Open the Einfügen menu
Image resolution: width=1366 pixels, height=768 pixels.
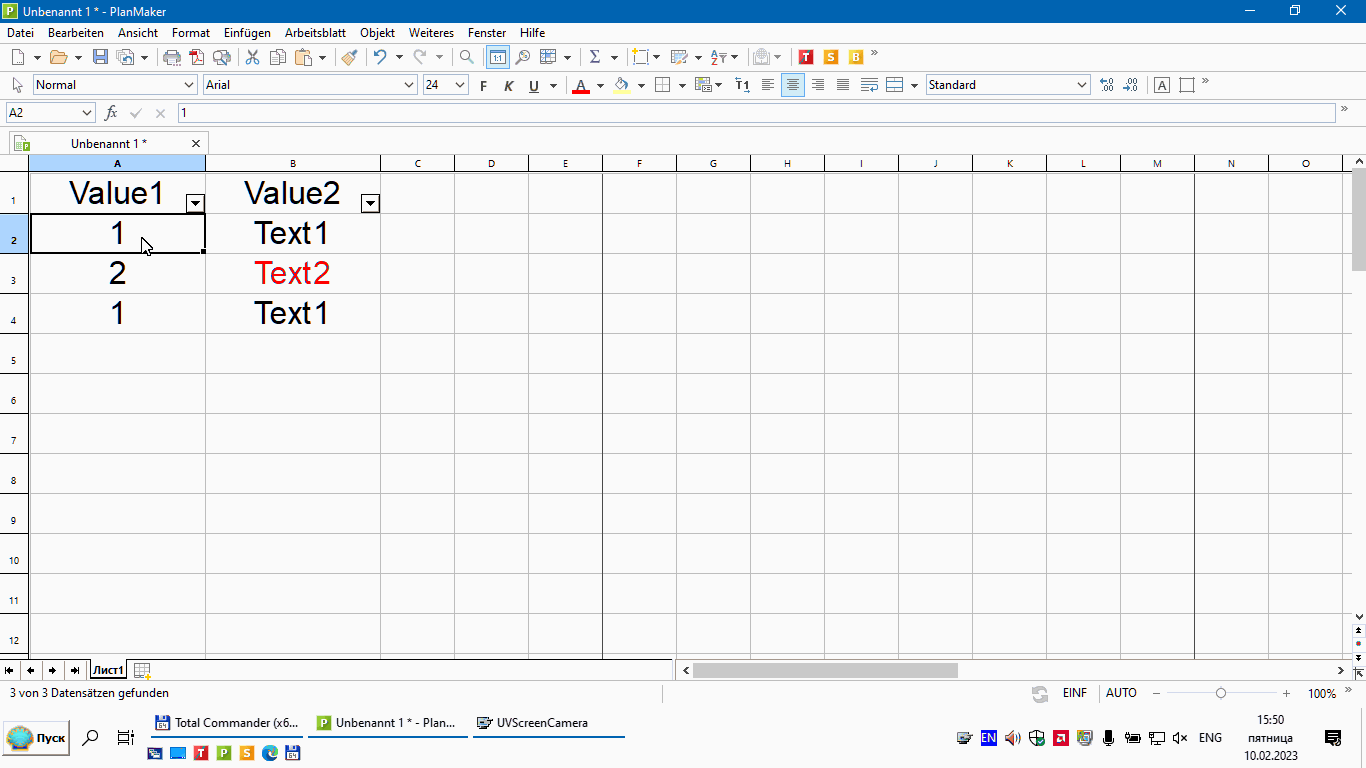[247, 33]
